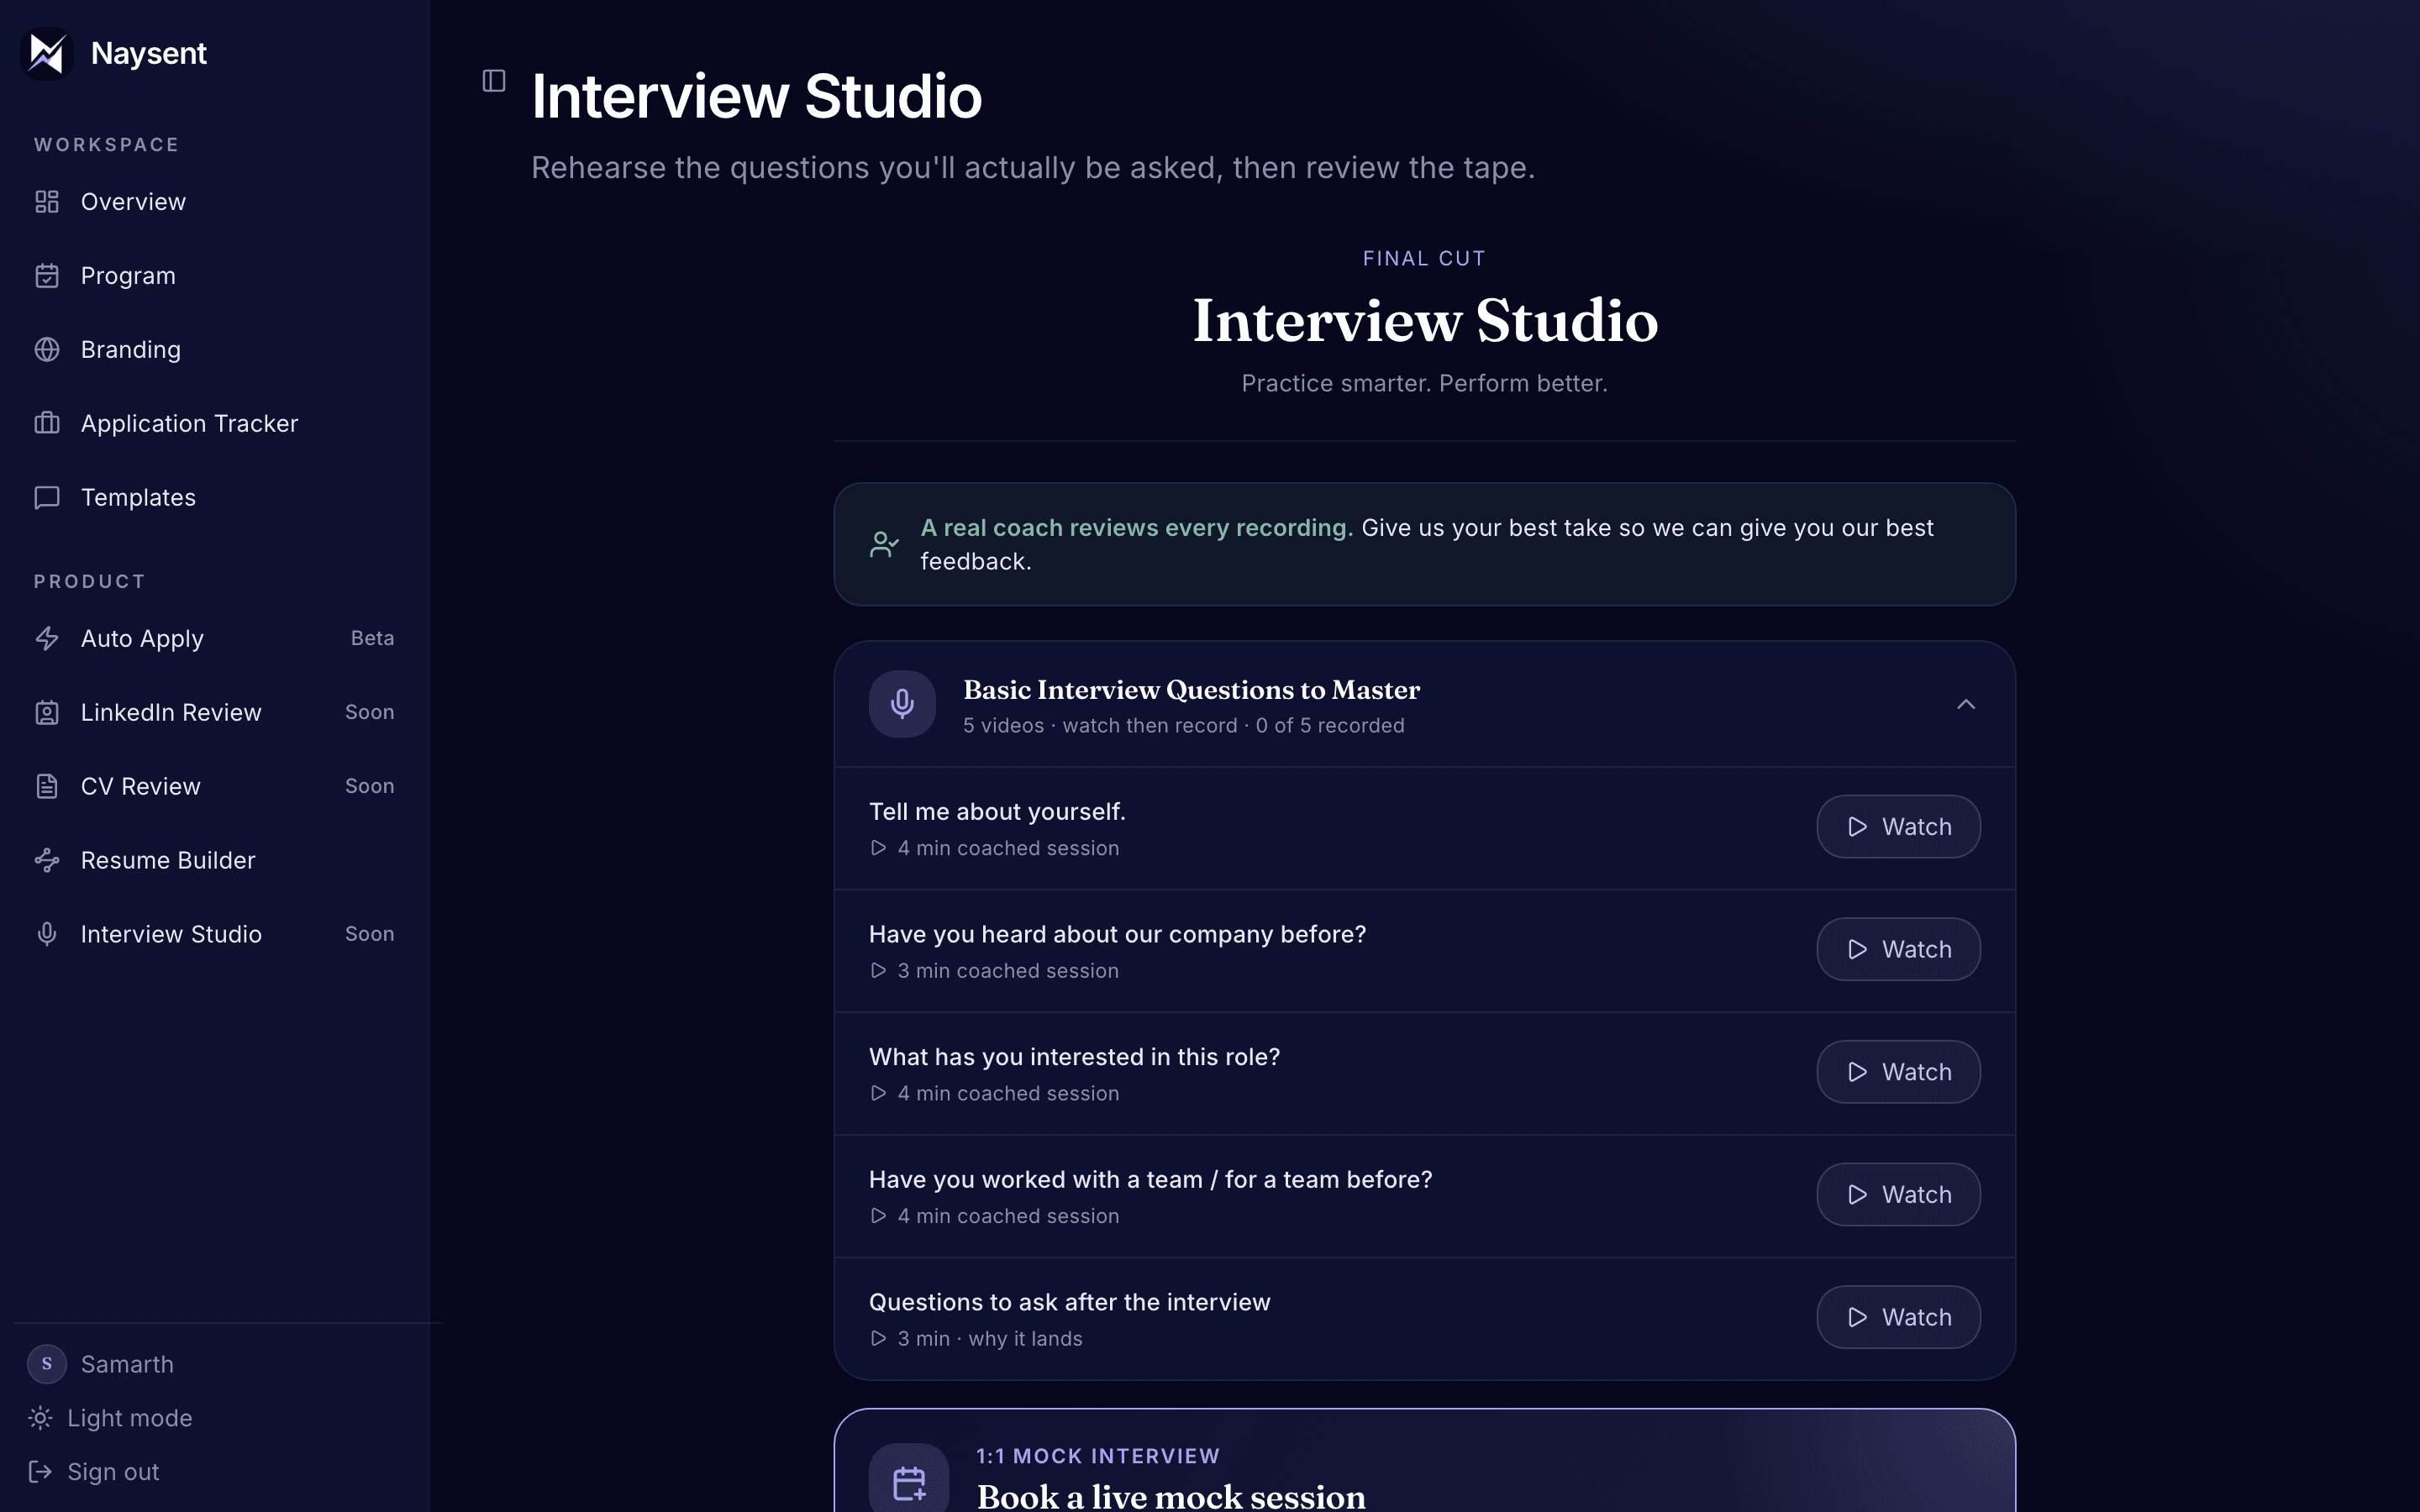
Task: Open Resume Builder
Action: (215, 861)
